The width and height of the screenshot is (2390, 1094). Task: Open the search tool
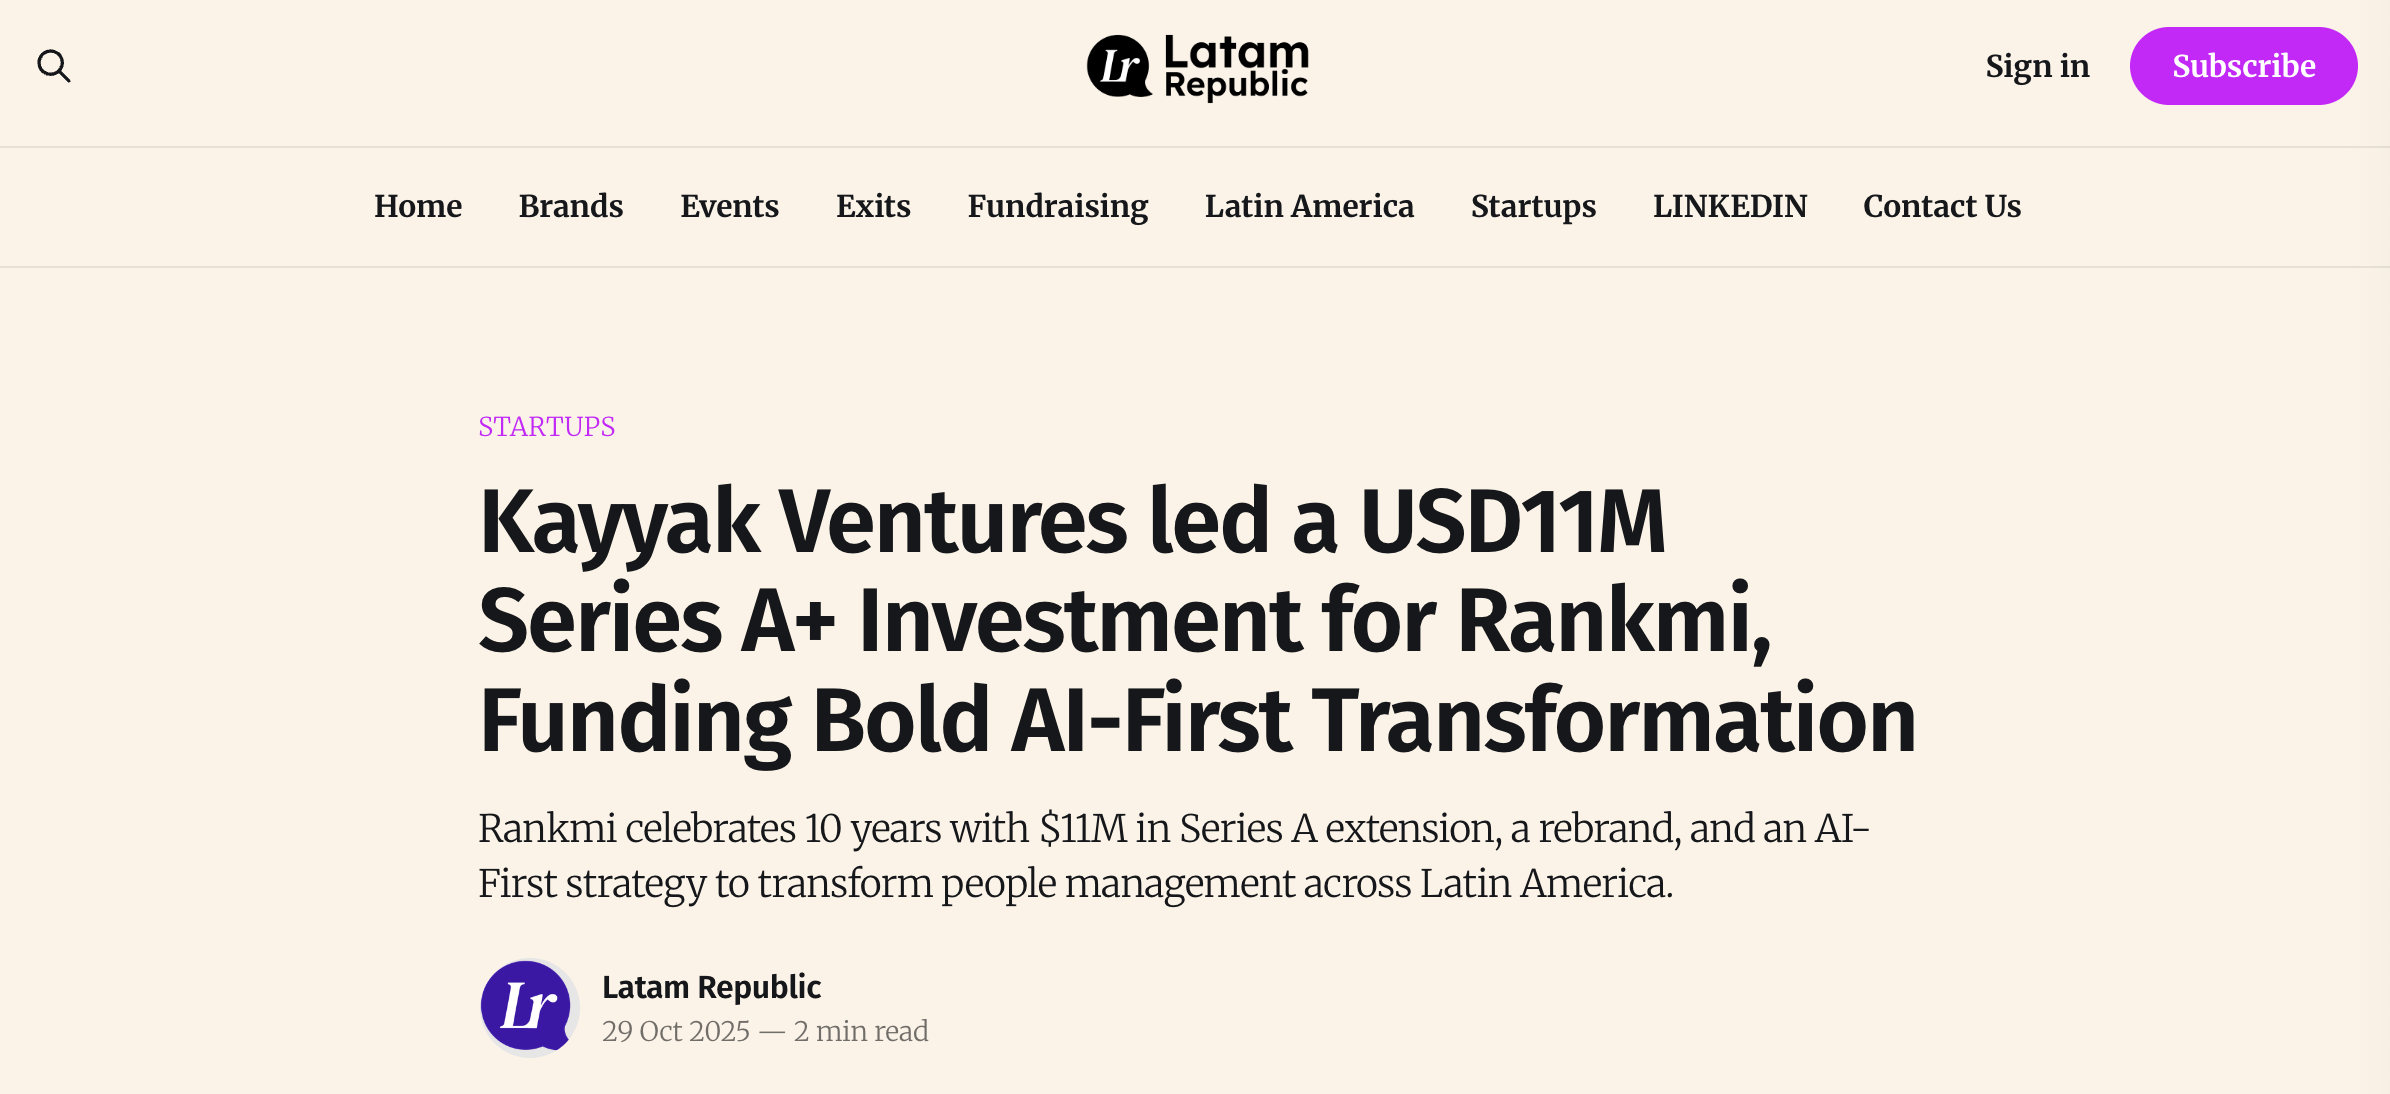click(55, 66)
